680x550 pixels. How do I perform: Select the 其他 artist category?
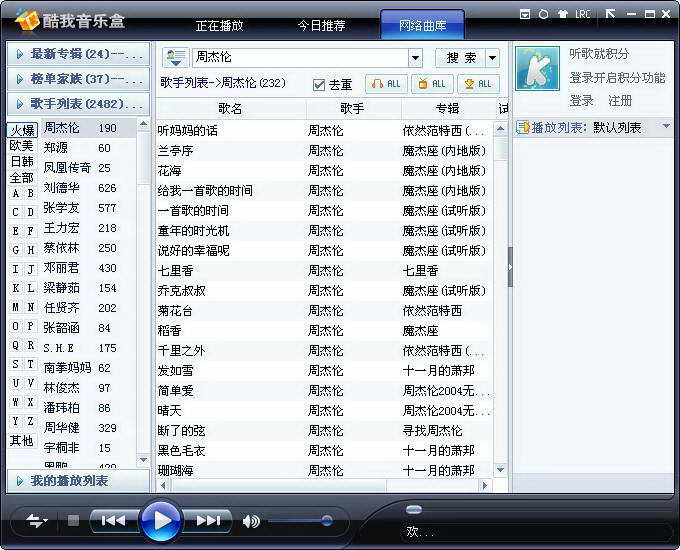click(22, 441)
